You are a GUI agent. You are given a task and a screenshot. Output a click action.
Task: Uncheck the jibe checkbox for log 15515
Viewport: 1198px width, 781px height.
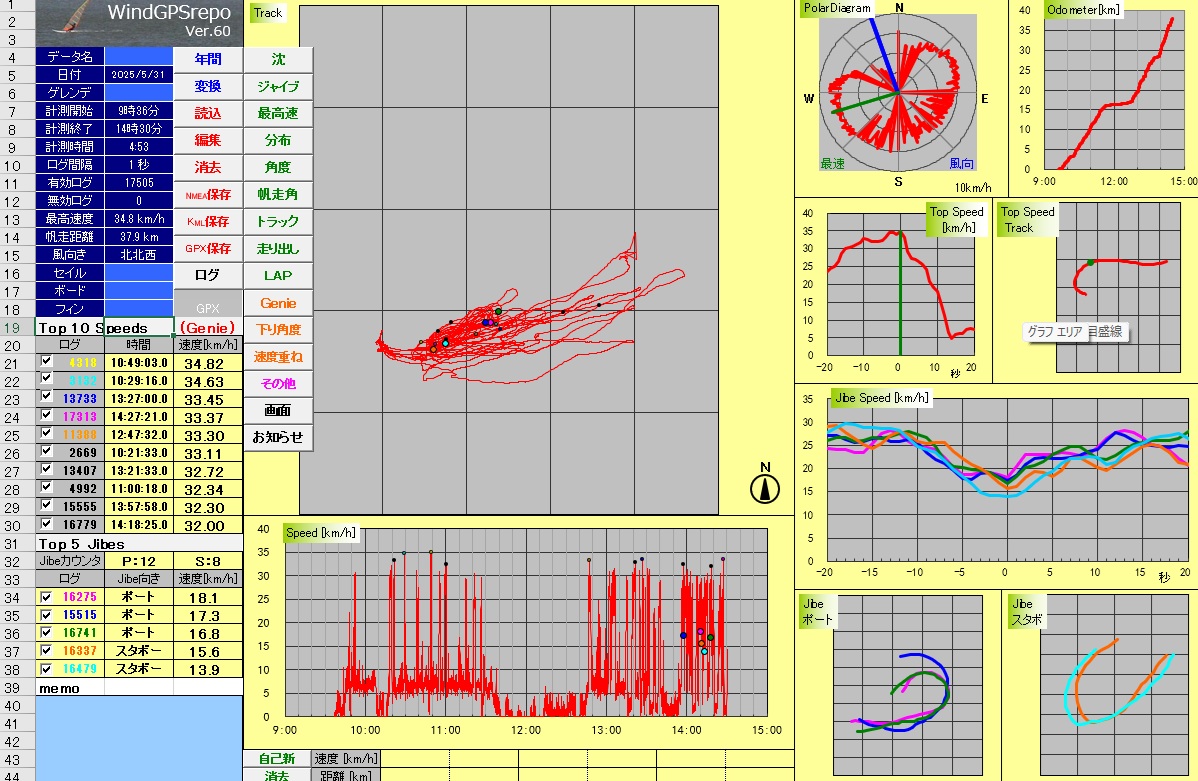[x=47, y=615]
